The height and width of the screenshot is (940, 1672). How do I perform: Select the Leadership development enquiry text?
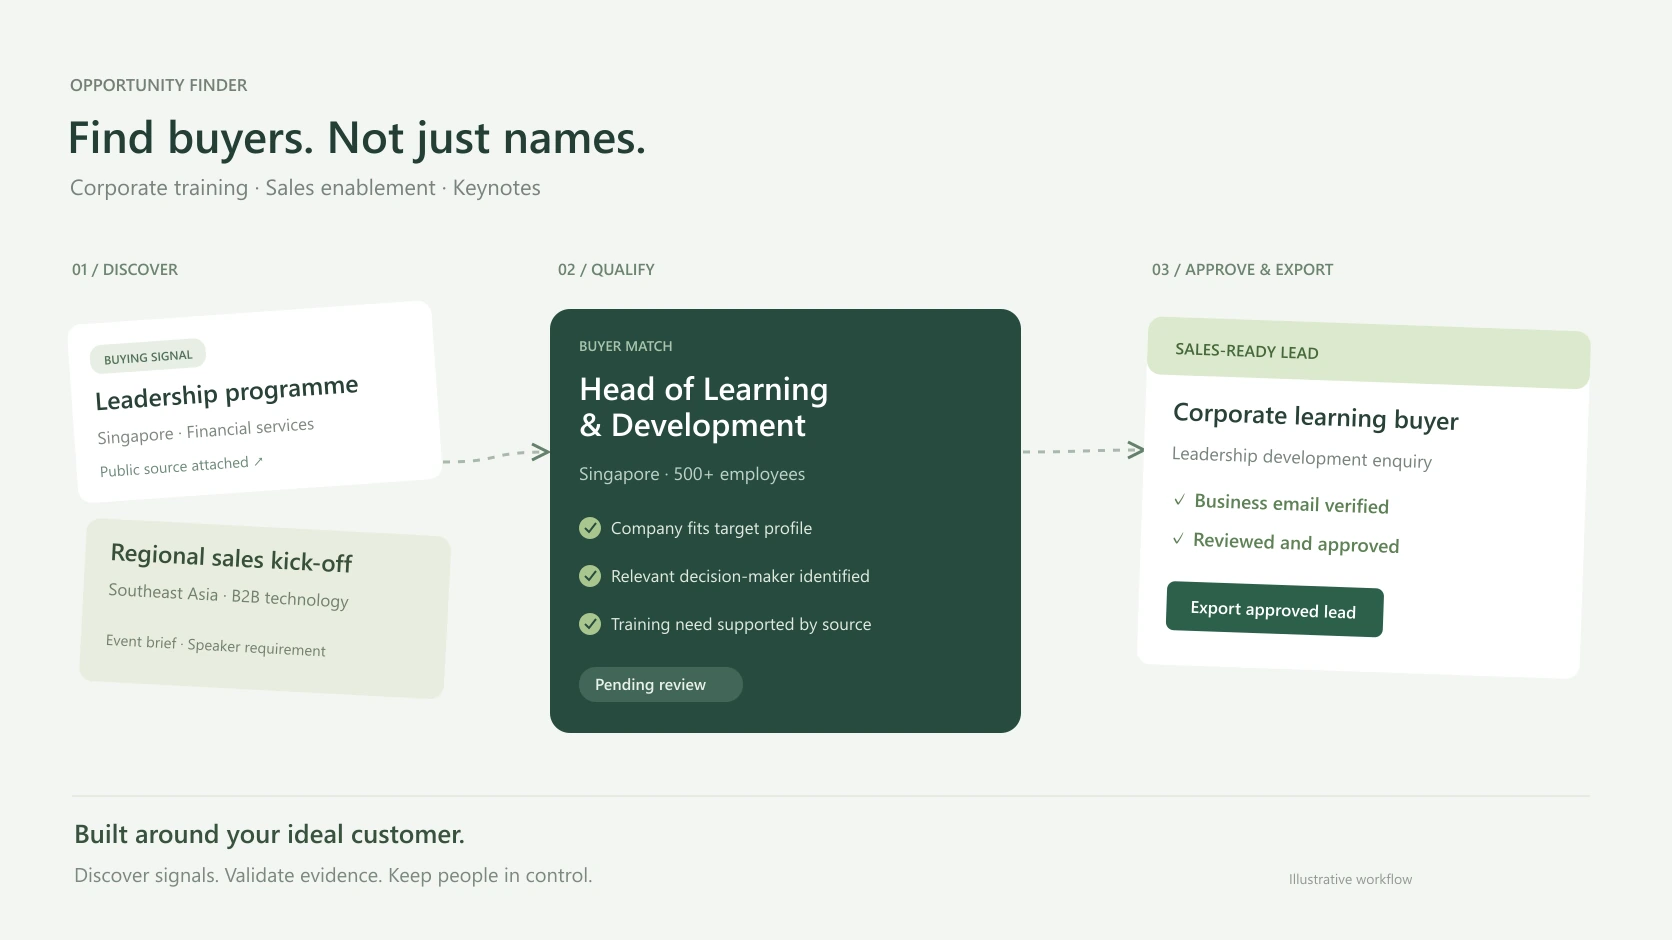(x=1302, y=457)
